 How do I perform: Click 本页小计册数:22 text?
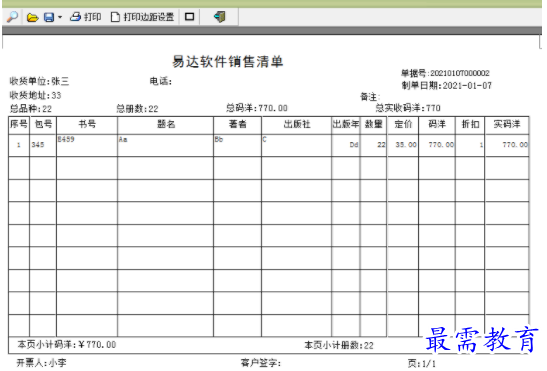pyautogui.click(x=339, y=346)
